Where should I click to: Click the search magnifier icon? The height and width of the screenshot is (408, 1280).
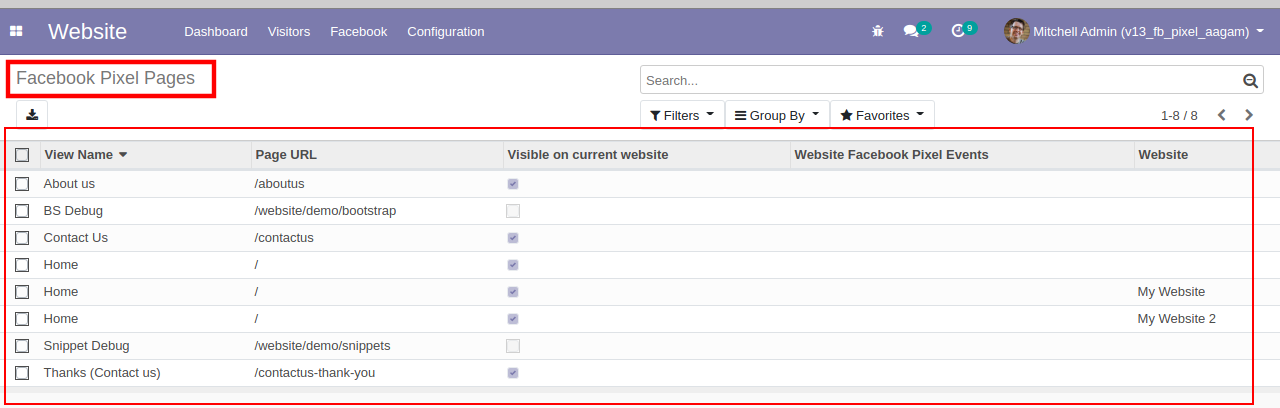[x=1250, y=81]
